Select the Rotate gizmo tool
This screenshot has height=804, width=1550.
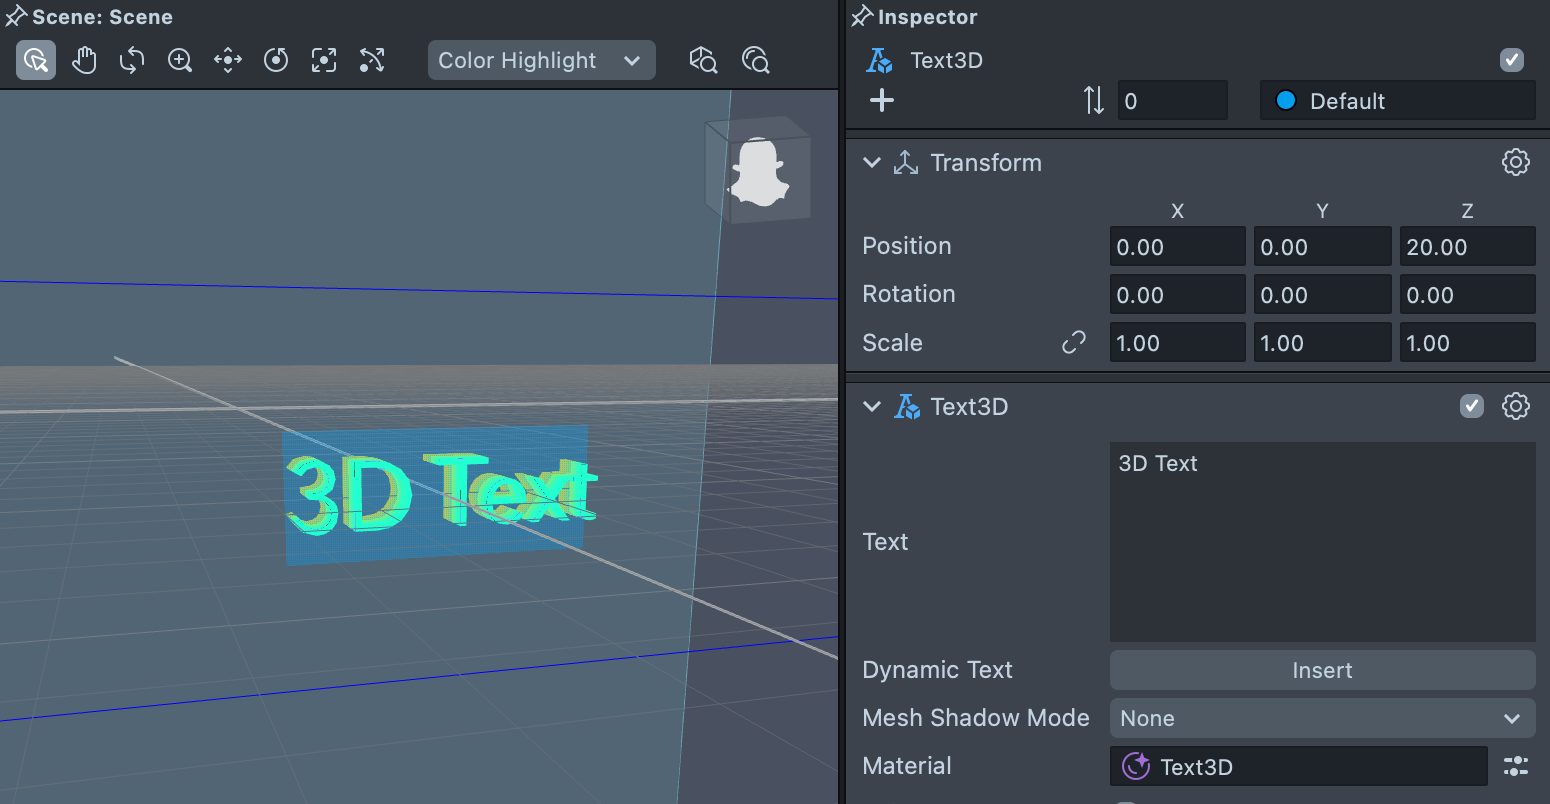[276, 61]
